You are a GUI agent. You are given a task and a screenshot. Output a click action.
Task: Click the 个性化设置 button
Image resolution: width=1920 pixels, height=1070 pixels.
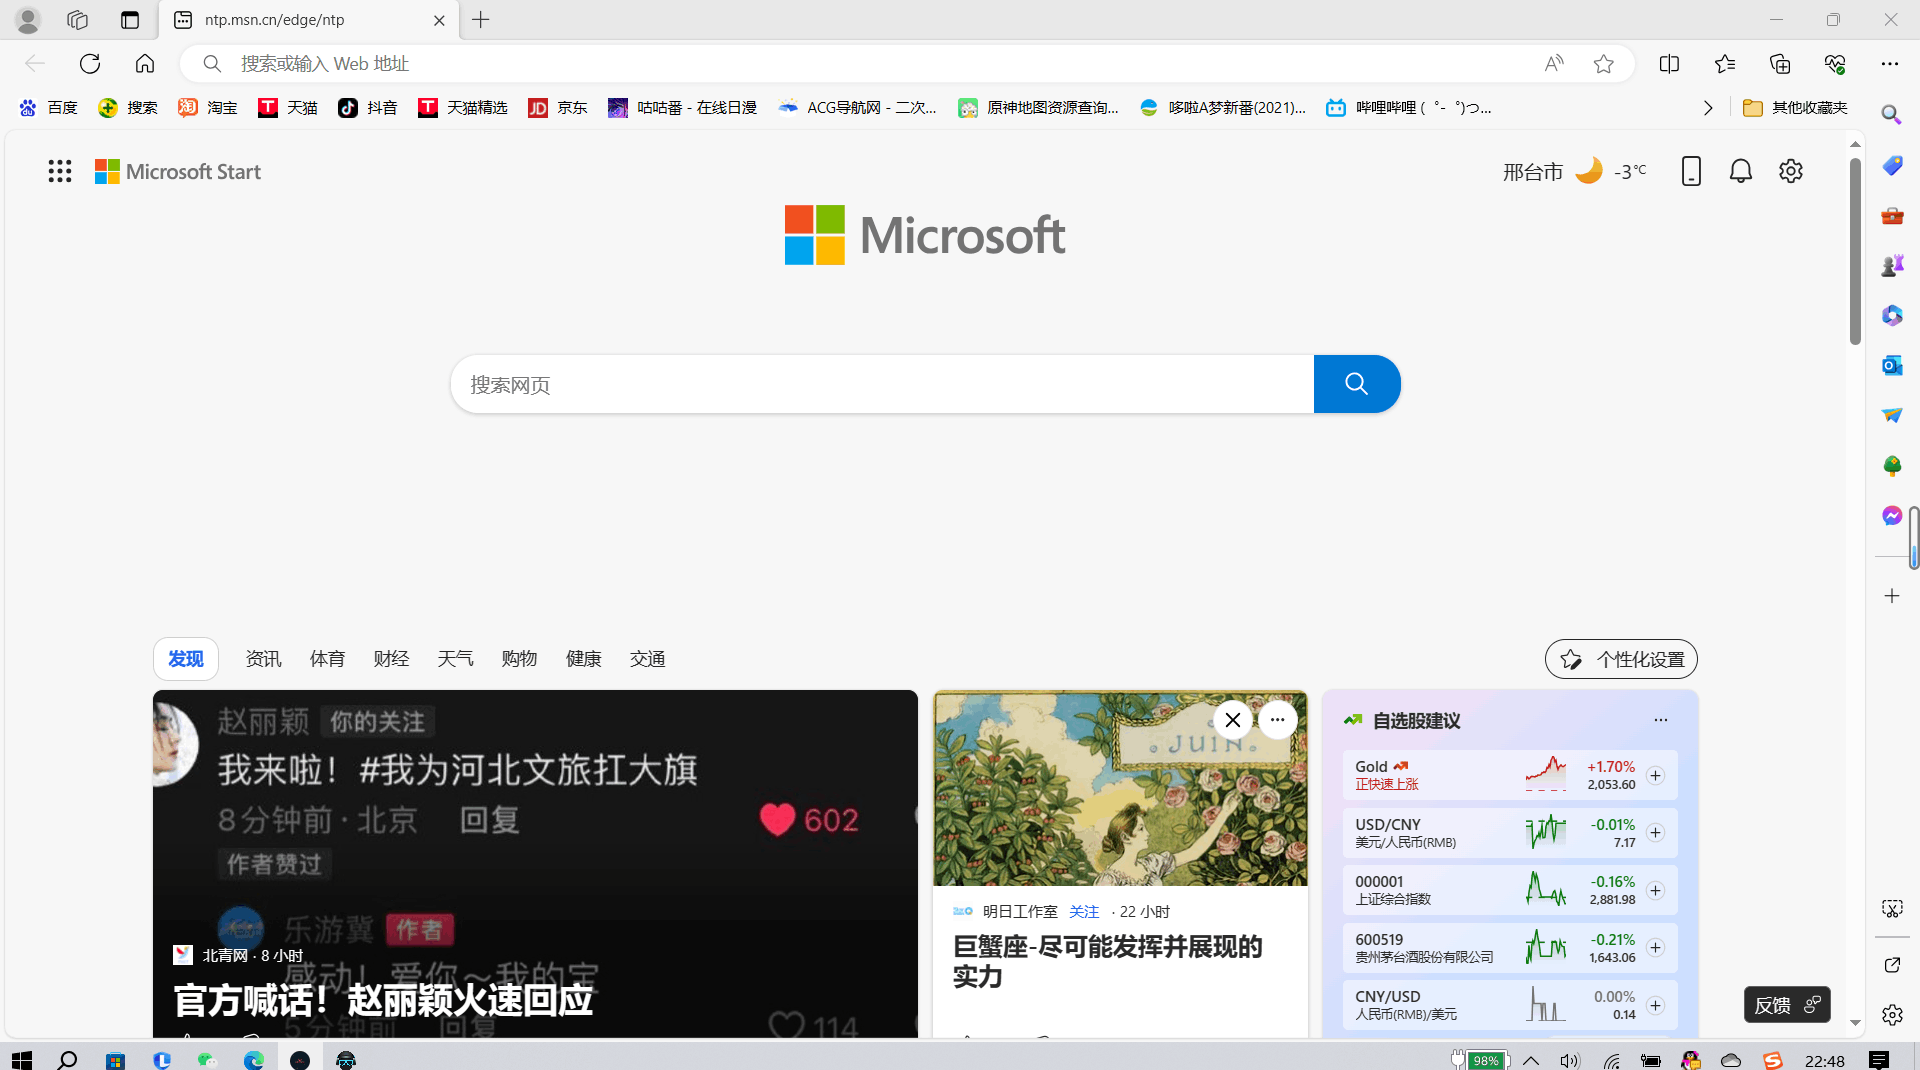1620,659
